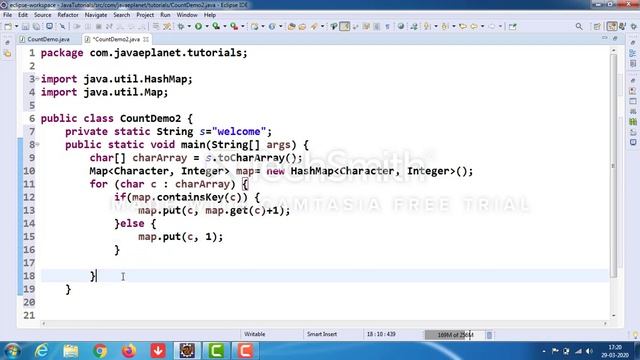This screenshot has height=360, width=640.
Task: Expand the Next Annotation dropdown arrow
Action: click(x=436, y=27)
